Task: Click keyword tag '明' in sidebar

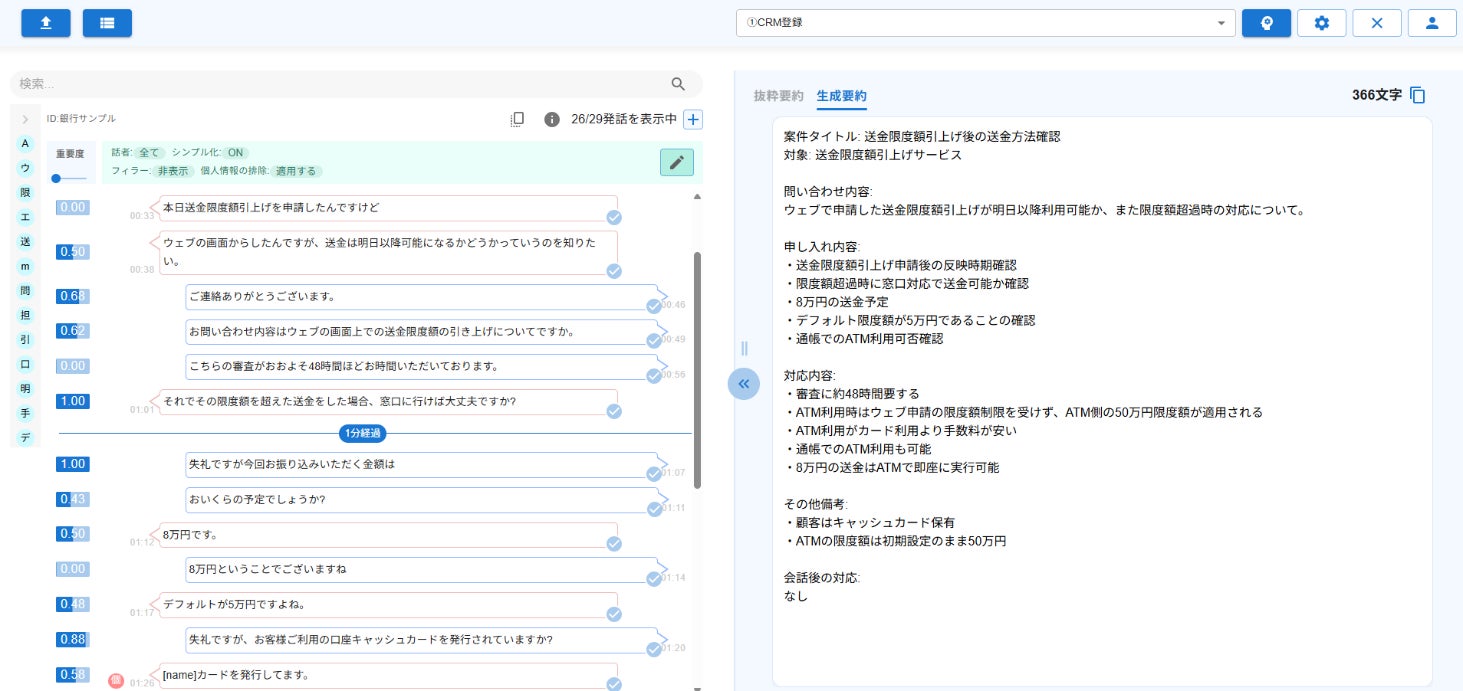Action: pyautogui.click(x=25, y=388)
